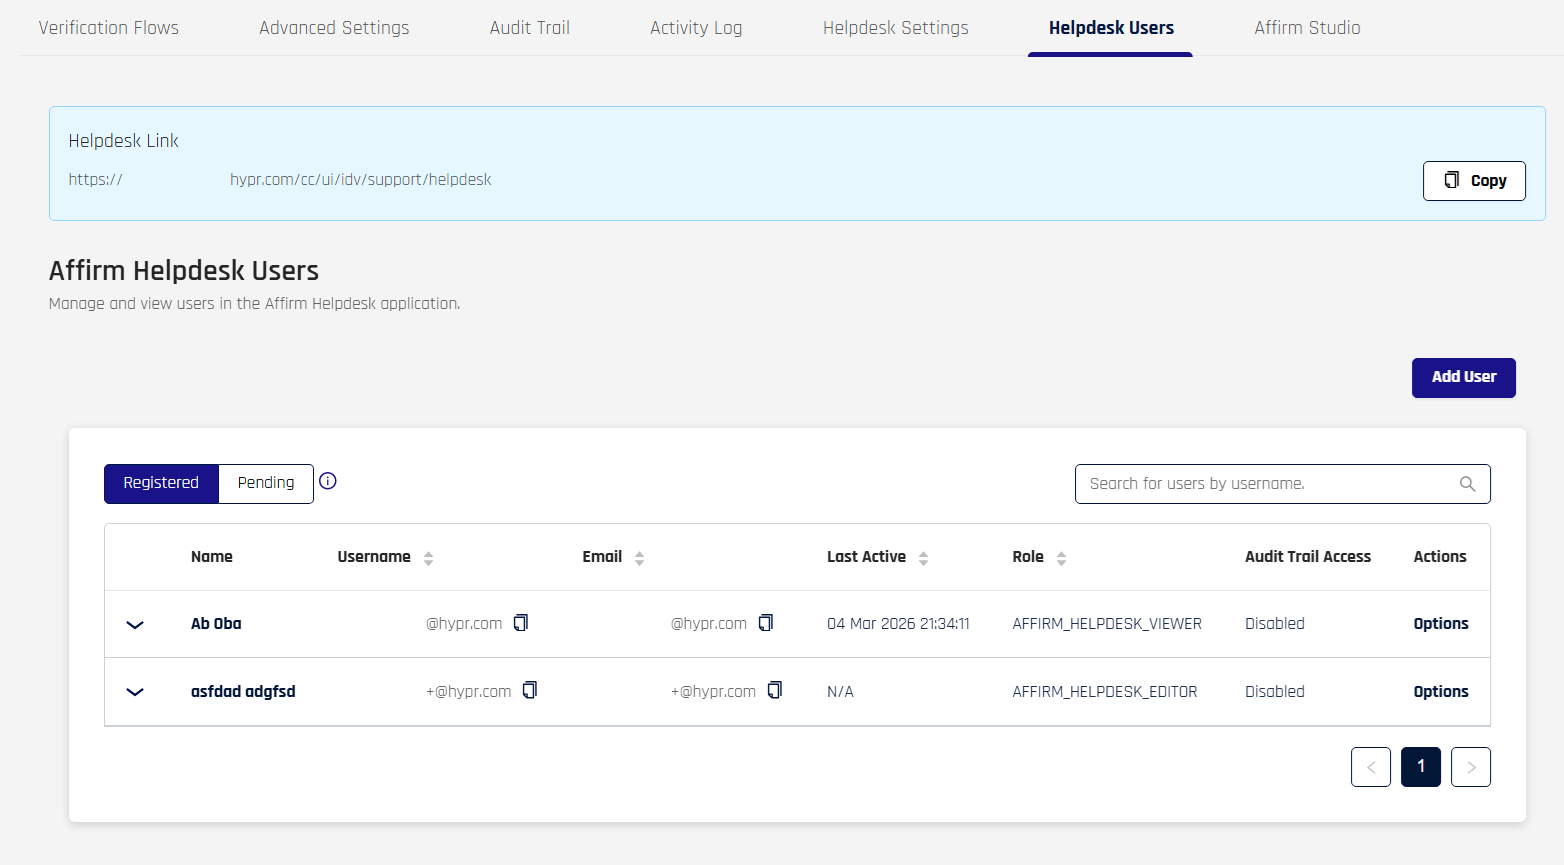Copy email address for asfdad adgfsd
Screen dimensions: 1564x865
click(775, 690)
